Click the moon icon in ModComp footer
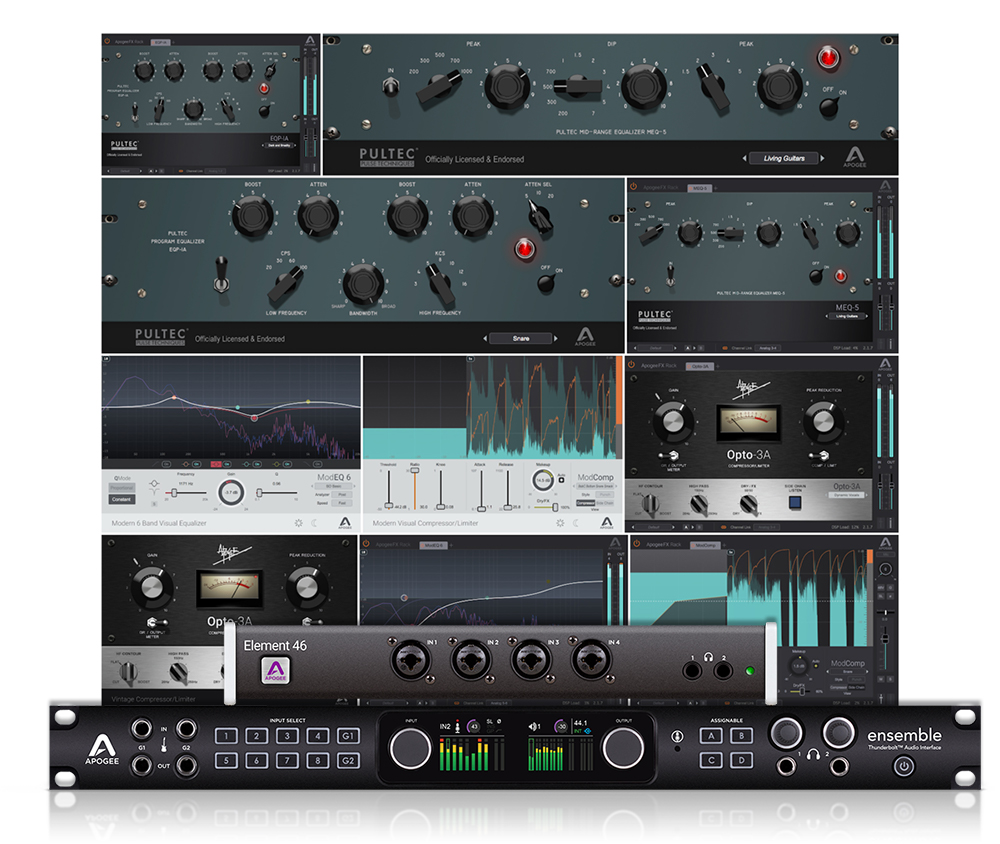Viewport: 1000px width, 844px height. pos(576,522)
